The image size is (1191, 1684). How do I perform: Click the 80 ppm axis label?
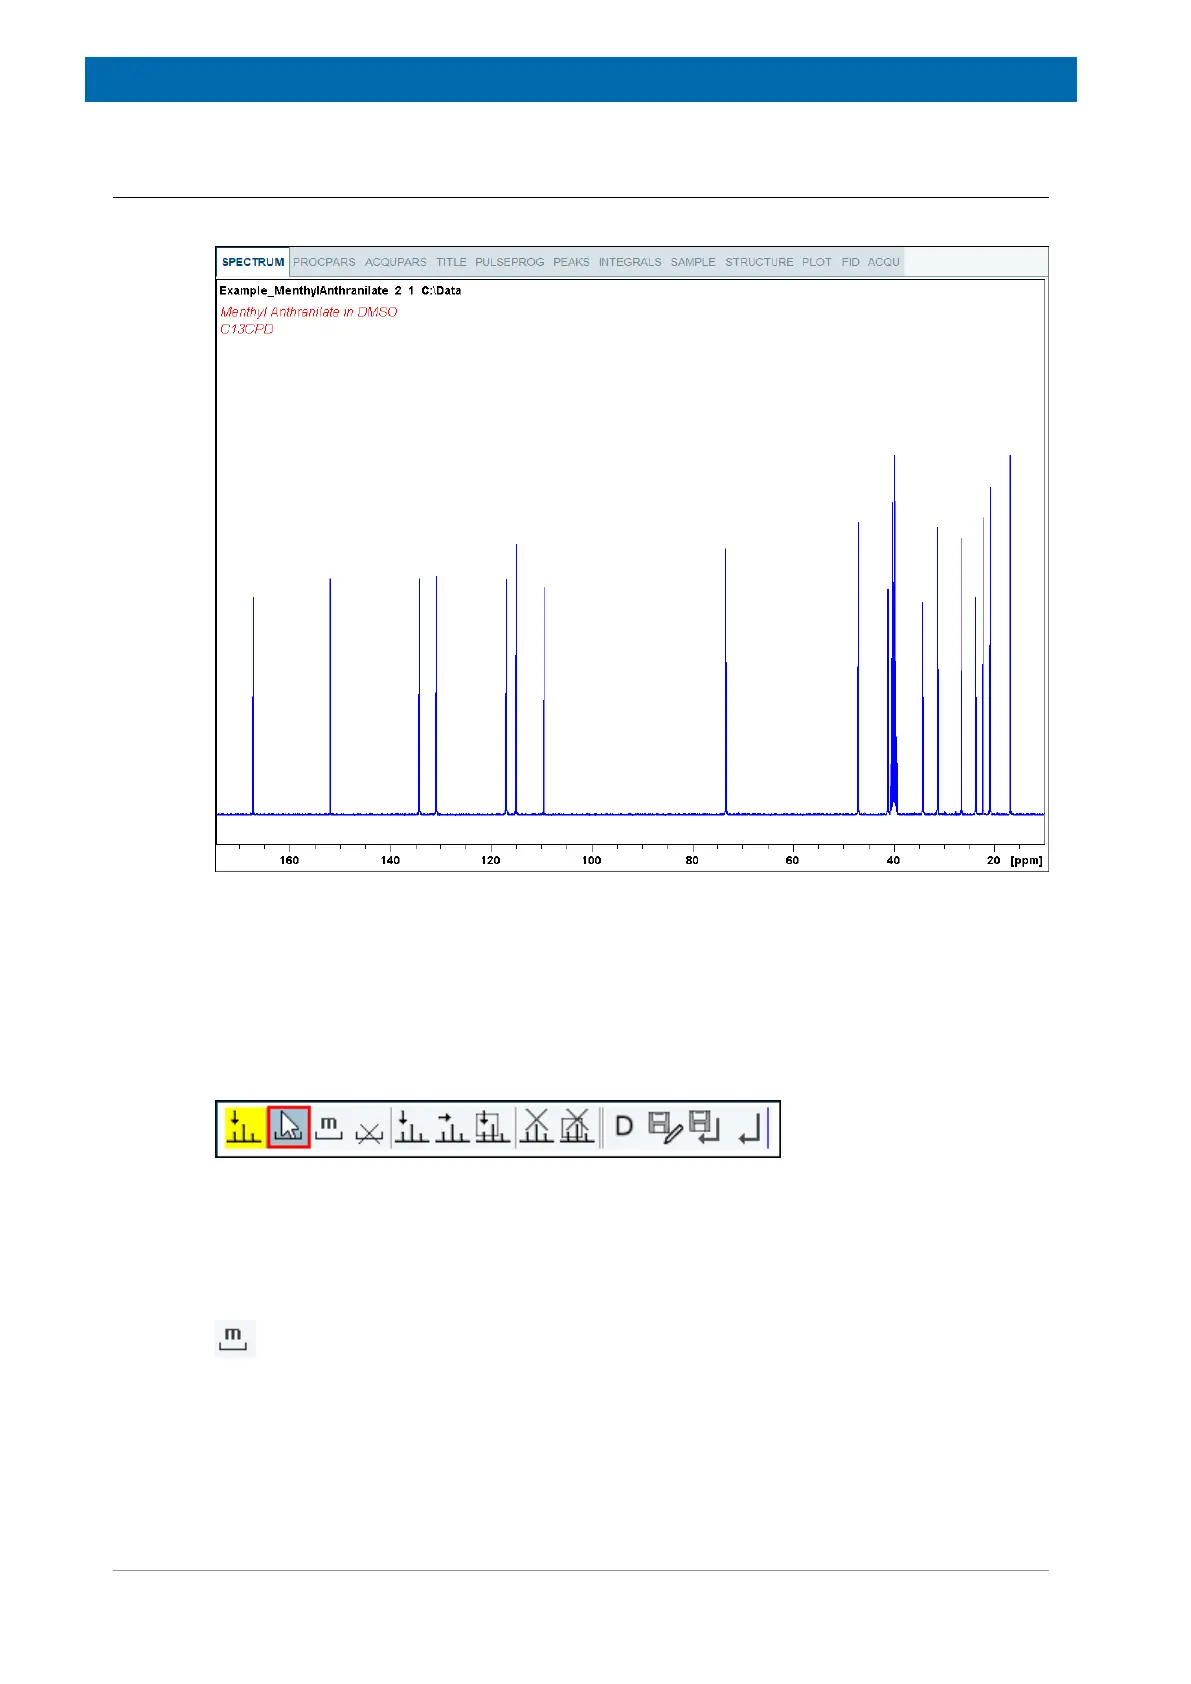click(692, 860)
